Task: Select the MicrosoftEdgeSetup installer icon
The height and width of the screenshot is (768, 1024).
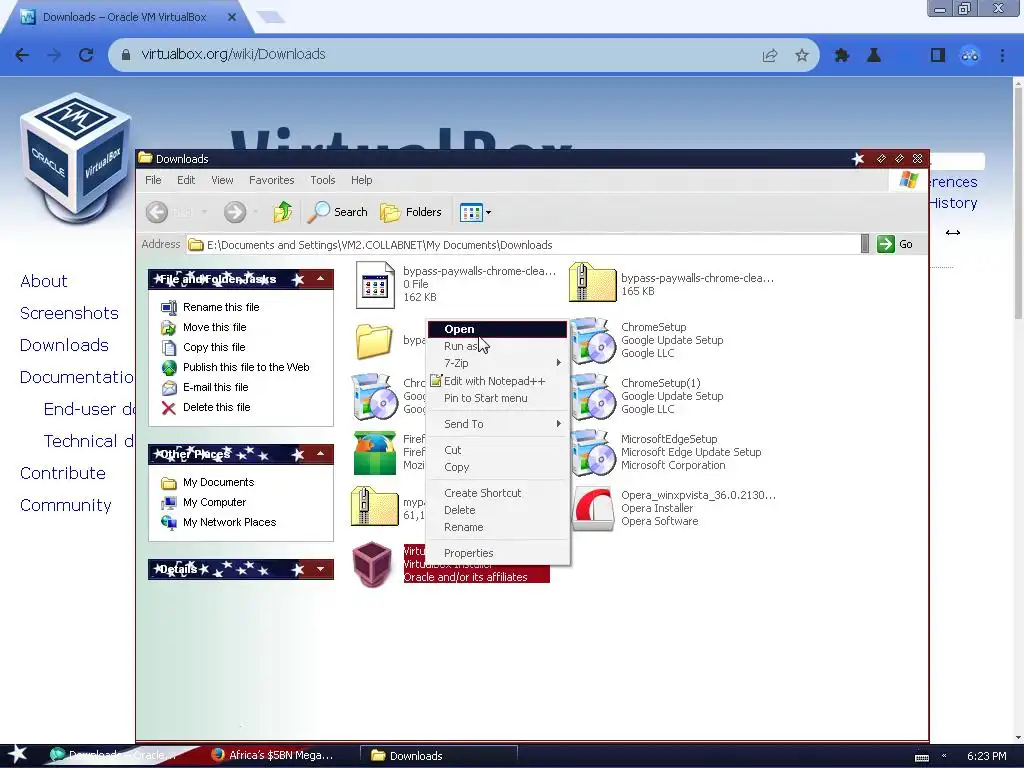Action: point(592,453)
